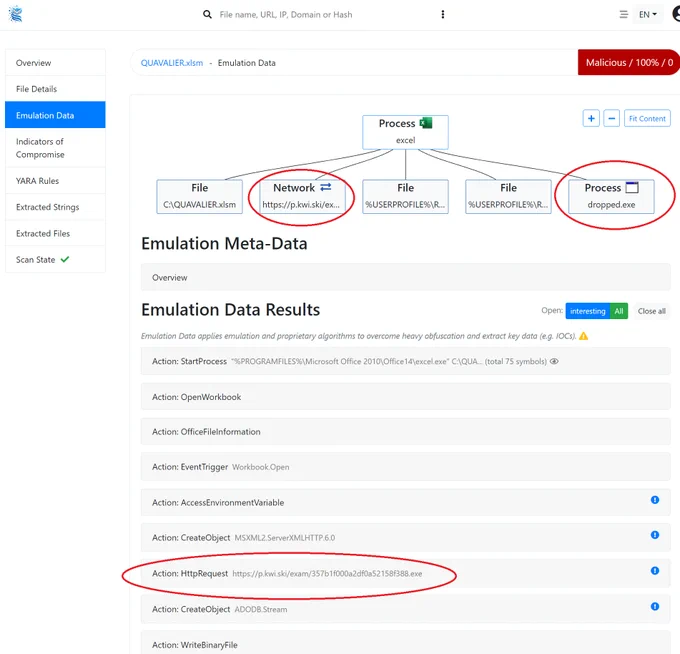Click the network transfer arrows icon

(x=326, y=187)
